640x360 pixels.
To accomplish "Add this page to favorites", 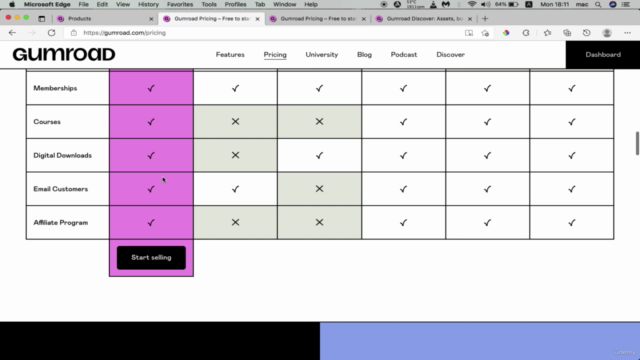I will pos(485,33).
